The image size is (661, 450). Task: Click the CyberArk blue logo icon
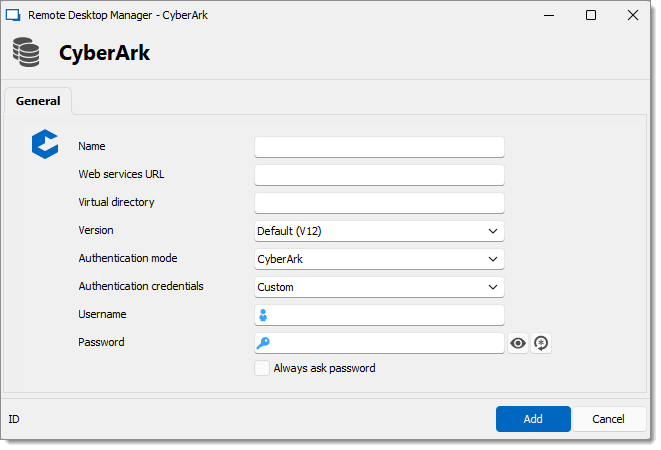tap(45, 144)
